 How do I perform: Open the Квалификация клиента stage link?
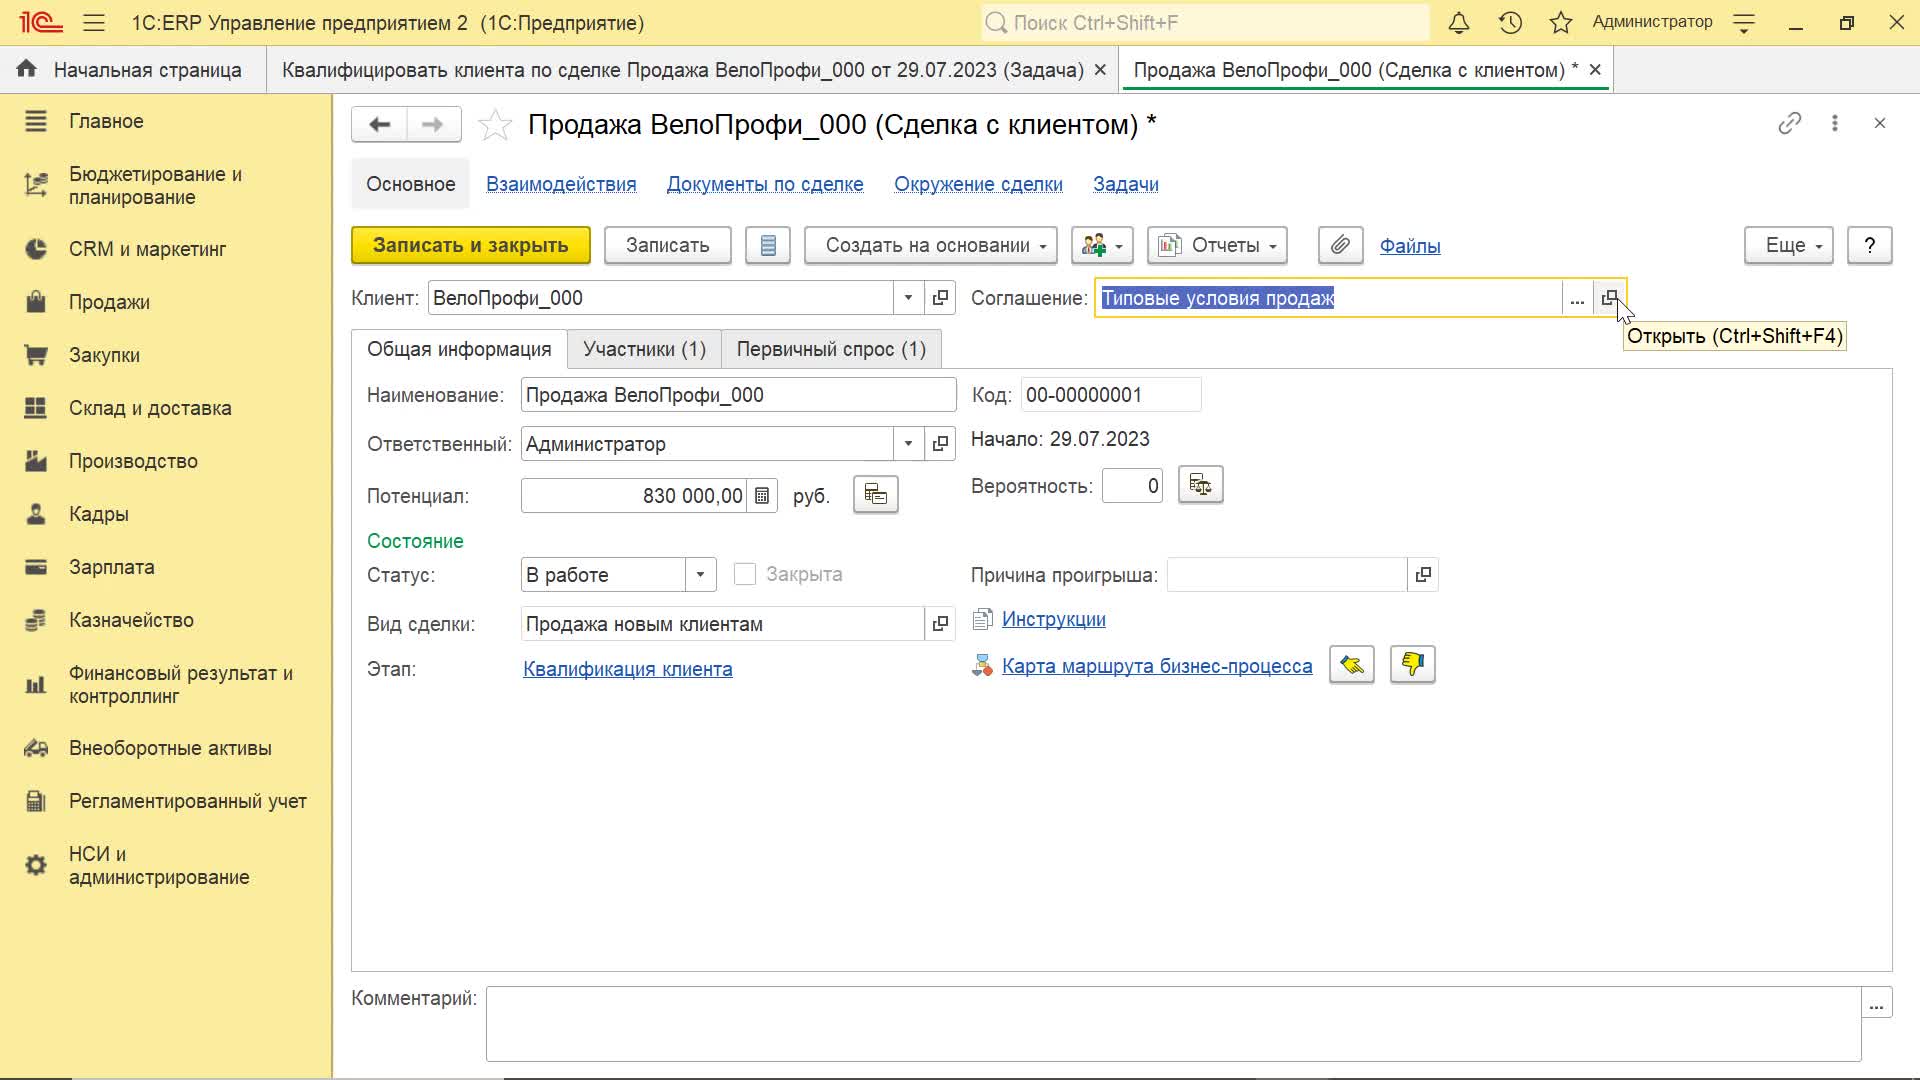tap(628, 669)
